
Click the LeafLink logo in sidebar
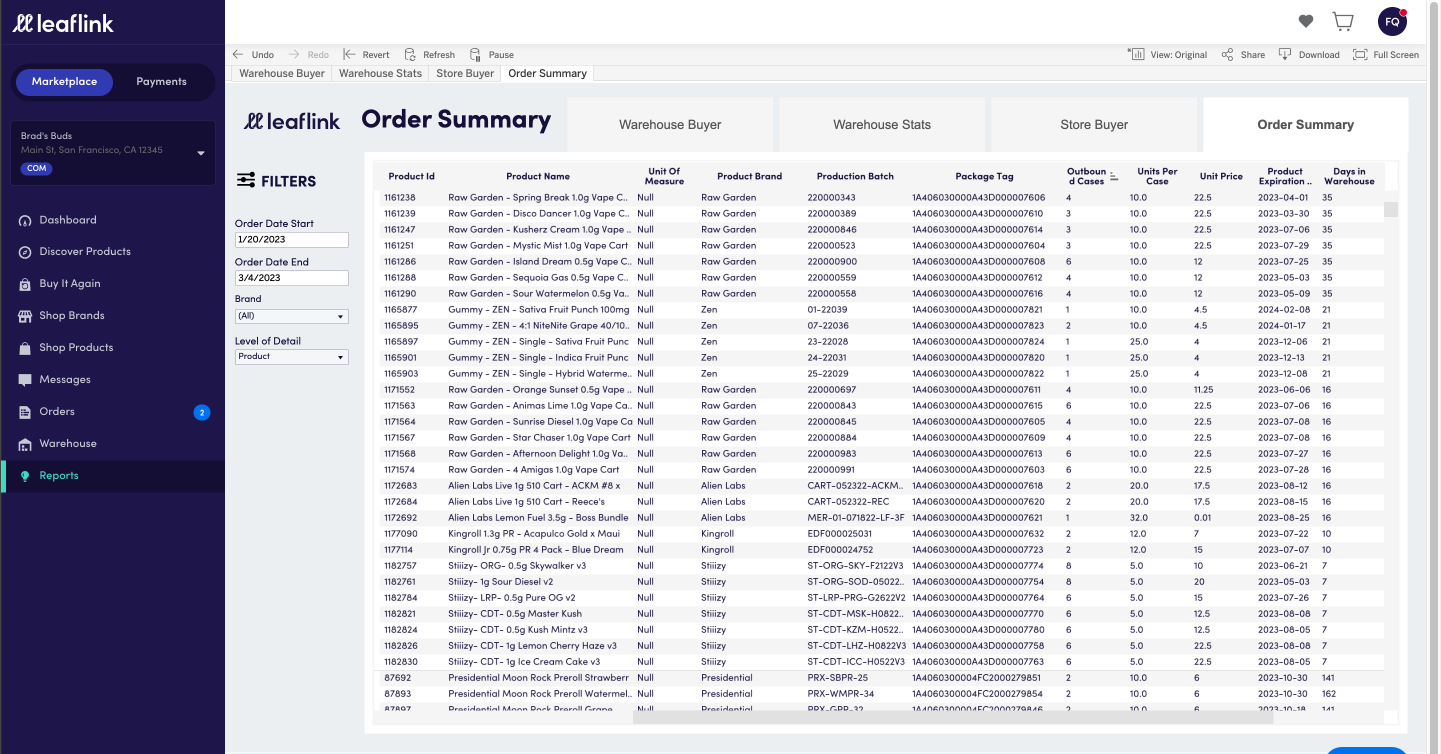(x=63, y=23)
